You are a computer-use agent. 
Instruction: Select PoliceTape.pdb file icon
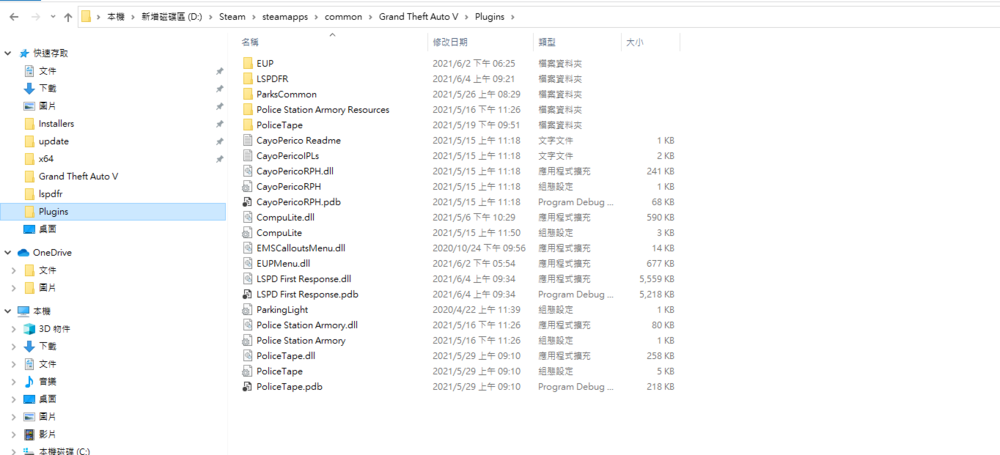click(248, 387)
